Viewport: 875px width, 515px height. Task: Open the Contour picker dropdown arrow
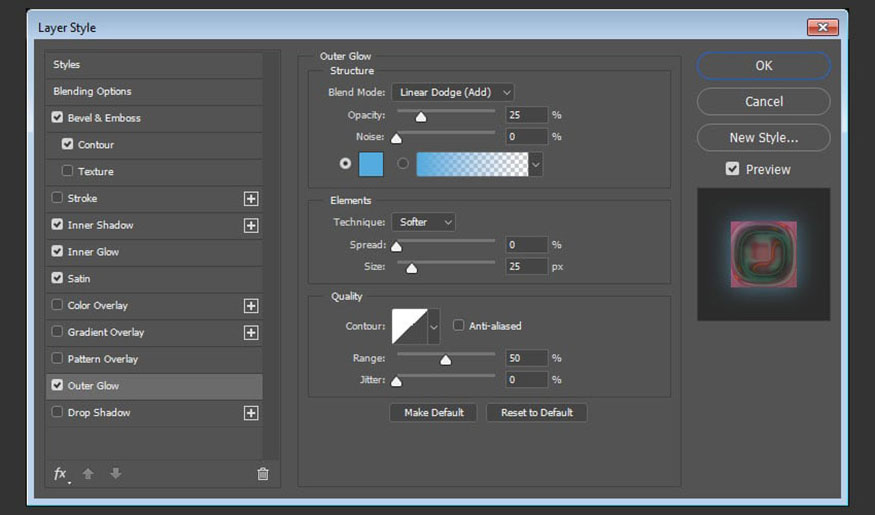click(x=434, y=326)
